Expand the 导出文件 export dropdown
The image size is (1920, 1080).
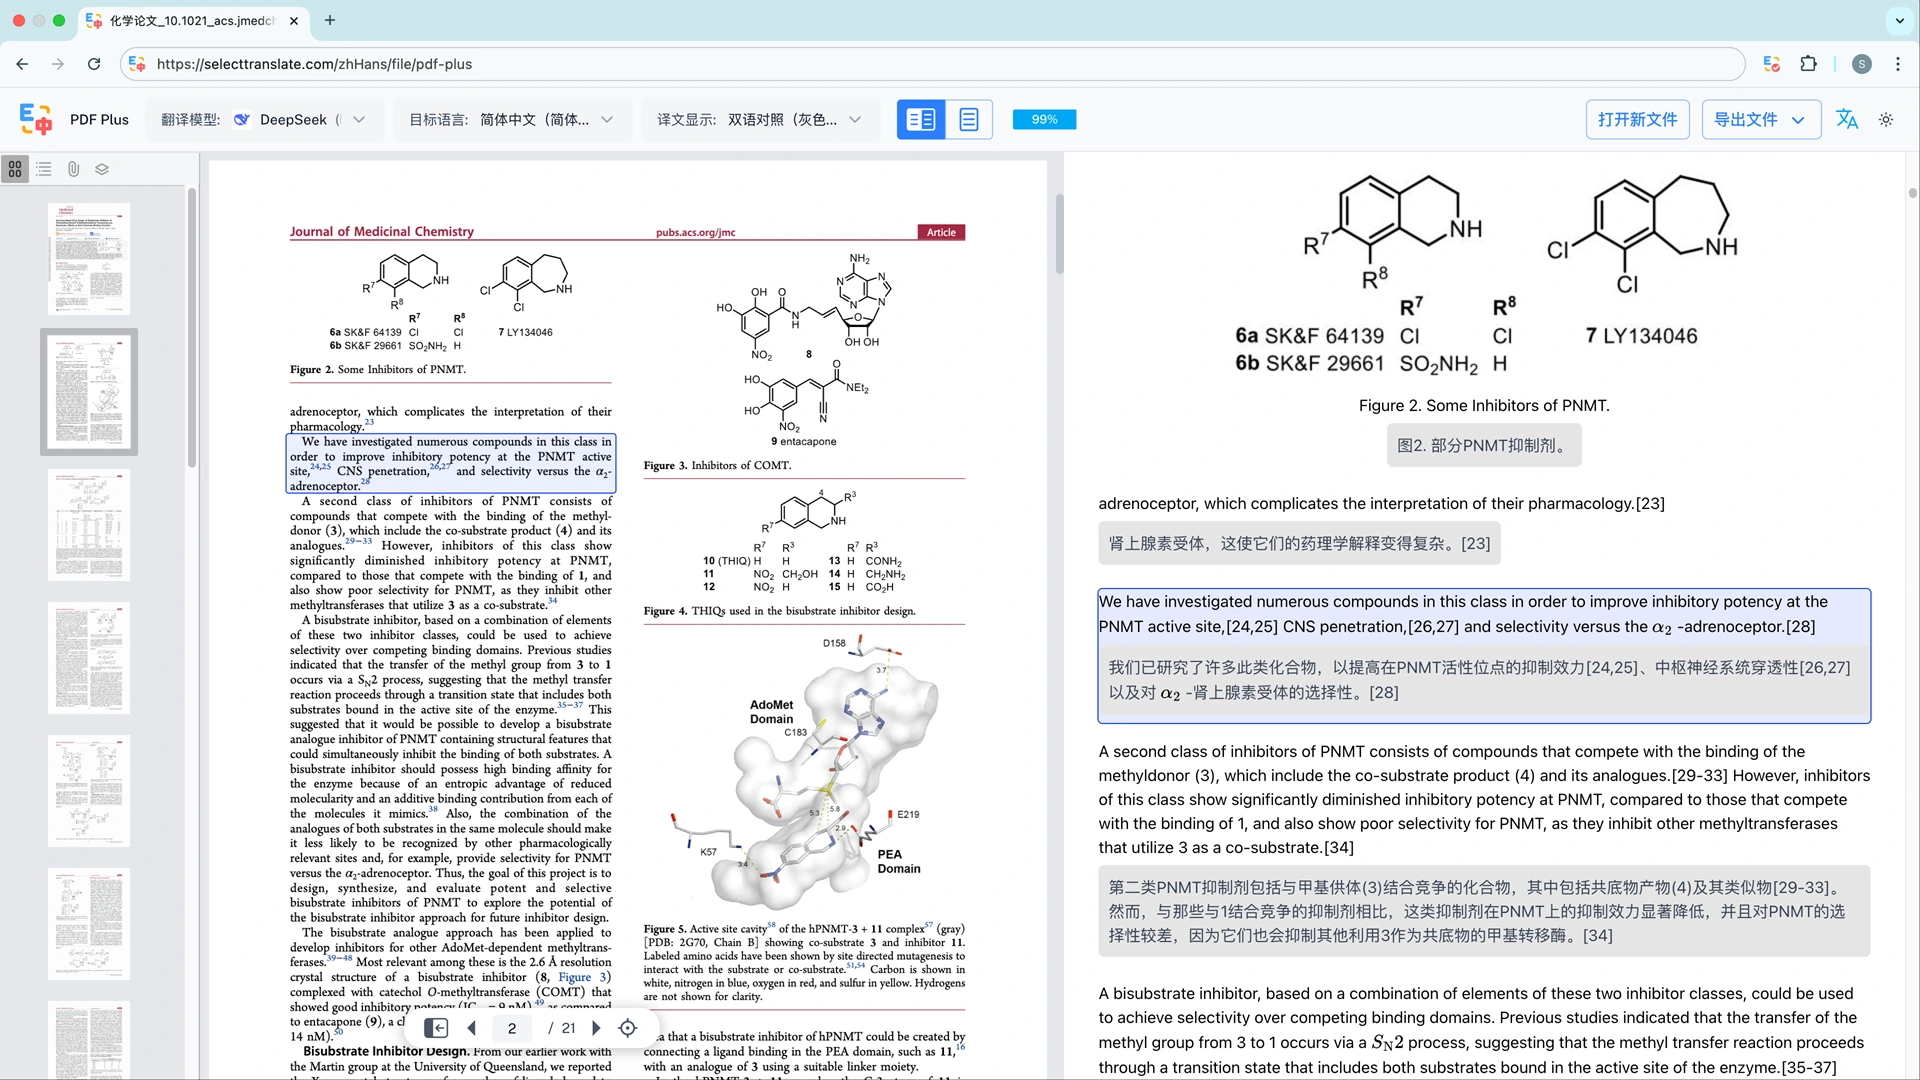point(1760,119)
